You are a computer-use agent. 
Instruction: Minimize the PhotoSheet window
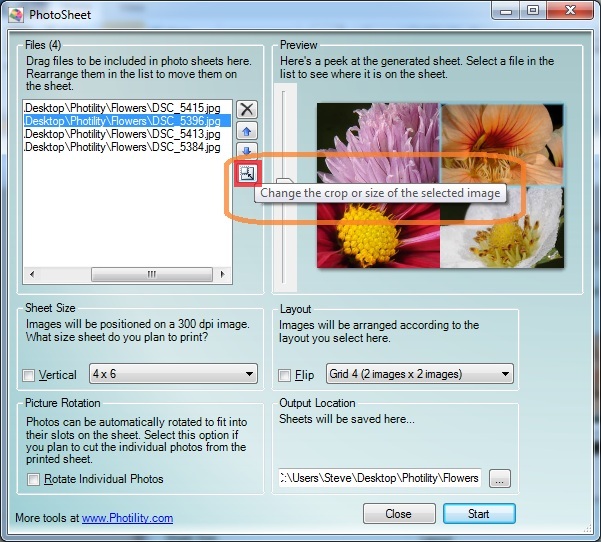pos(506,11)
